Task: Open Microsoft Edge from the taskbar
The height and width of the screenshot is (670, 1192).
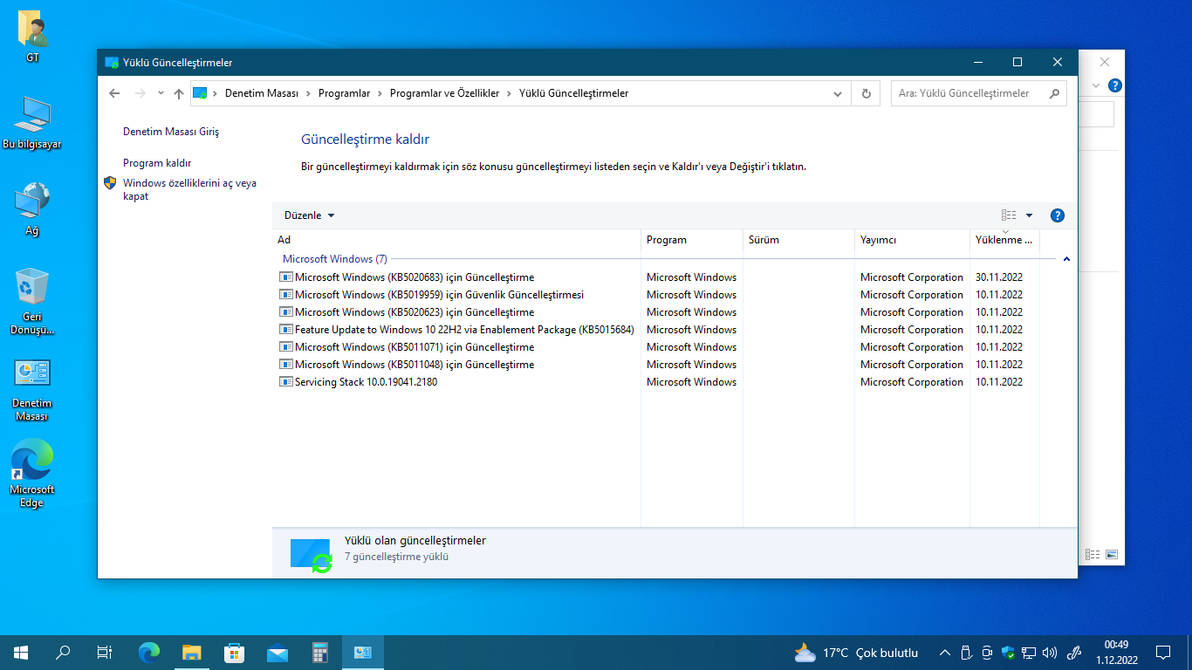Action: [x=148, y=652]
